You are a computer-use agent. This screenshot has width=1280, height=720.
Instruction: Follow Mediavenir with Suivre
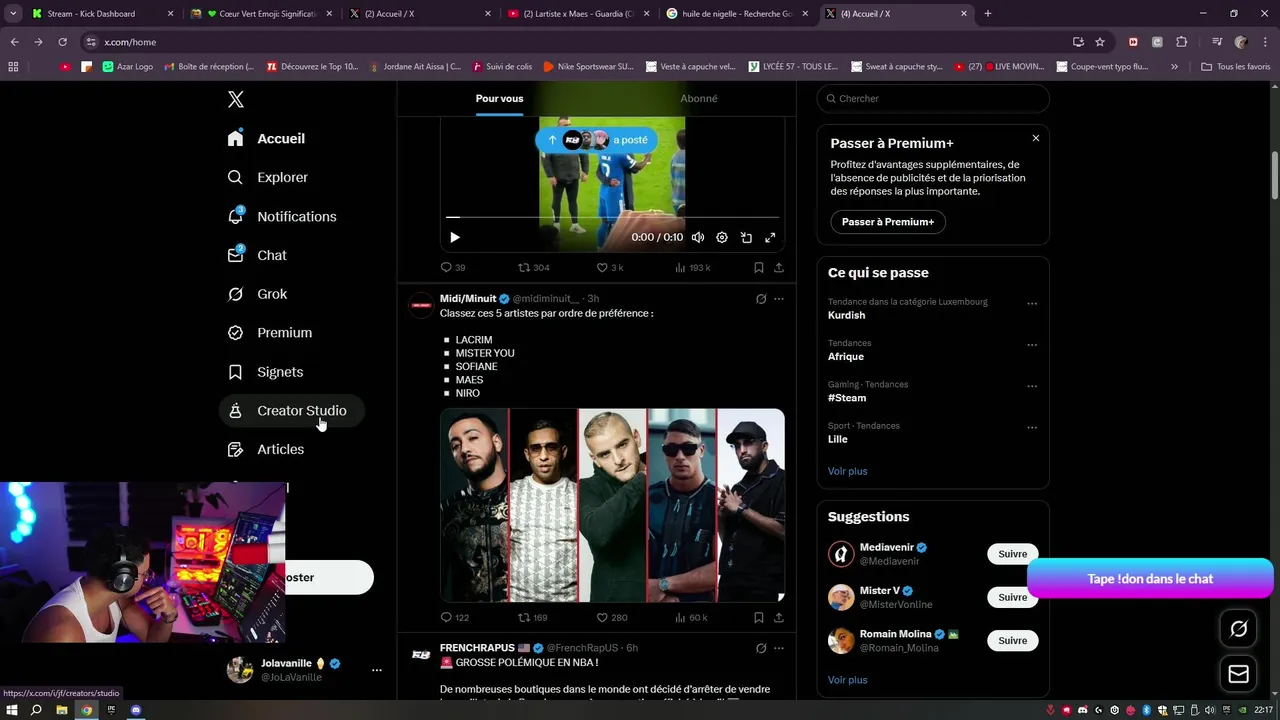1012,554
